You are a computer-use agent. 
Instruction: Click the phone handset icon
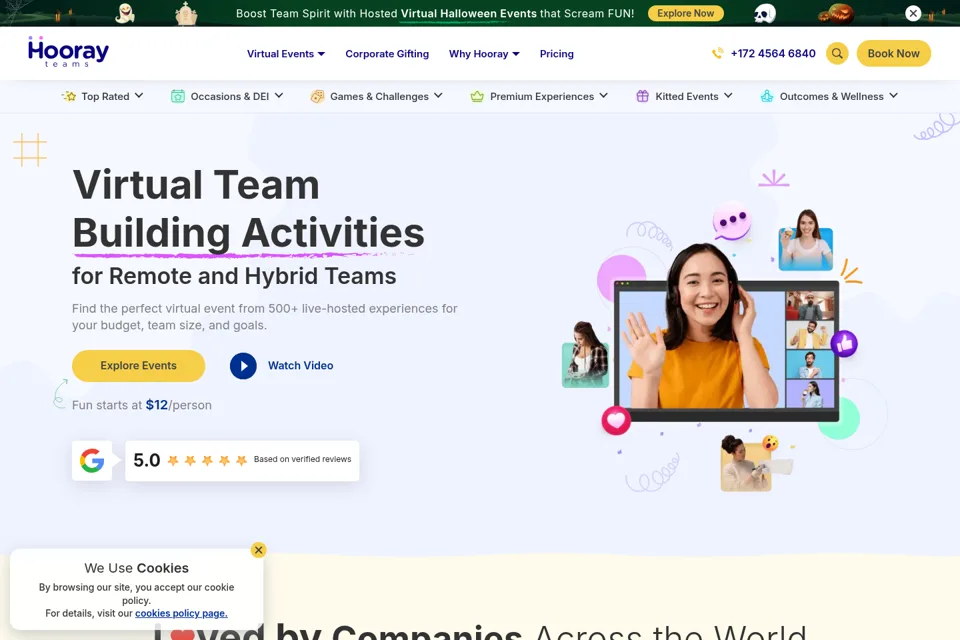pyautogui.click(x=718, y=53)
